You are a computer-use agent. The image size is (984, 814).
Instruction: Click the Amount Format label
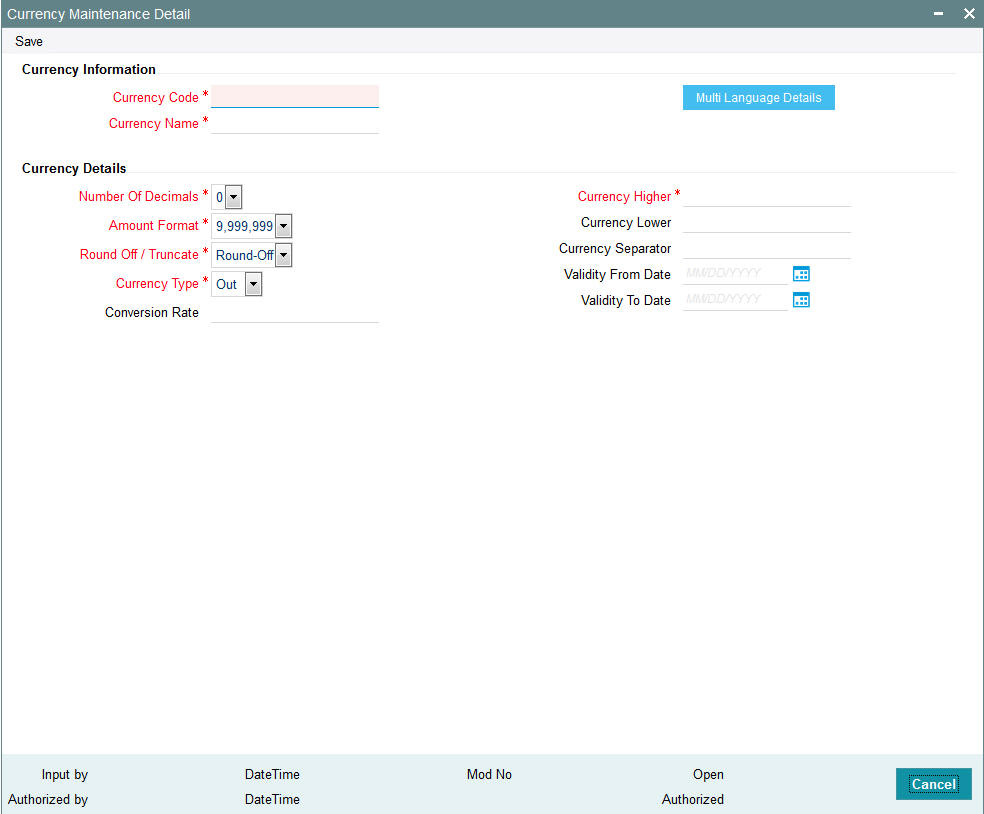[154, 225]
